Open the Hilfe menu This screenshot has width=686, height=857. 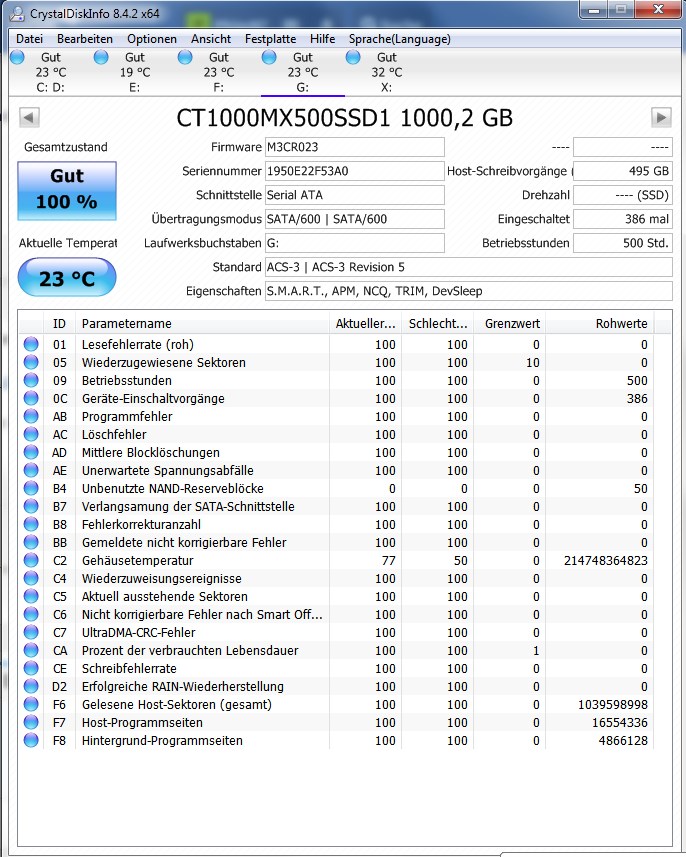(x=323, y=39)
